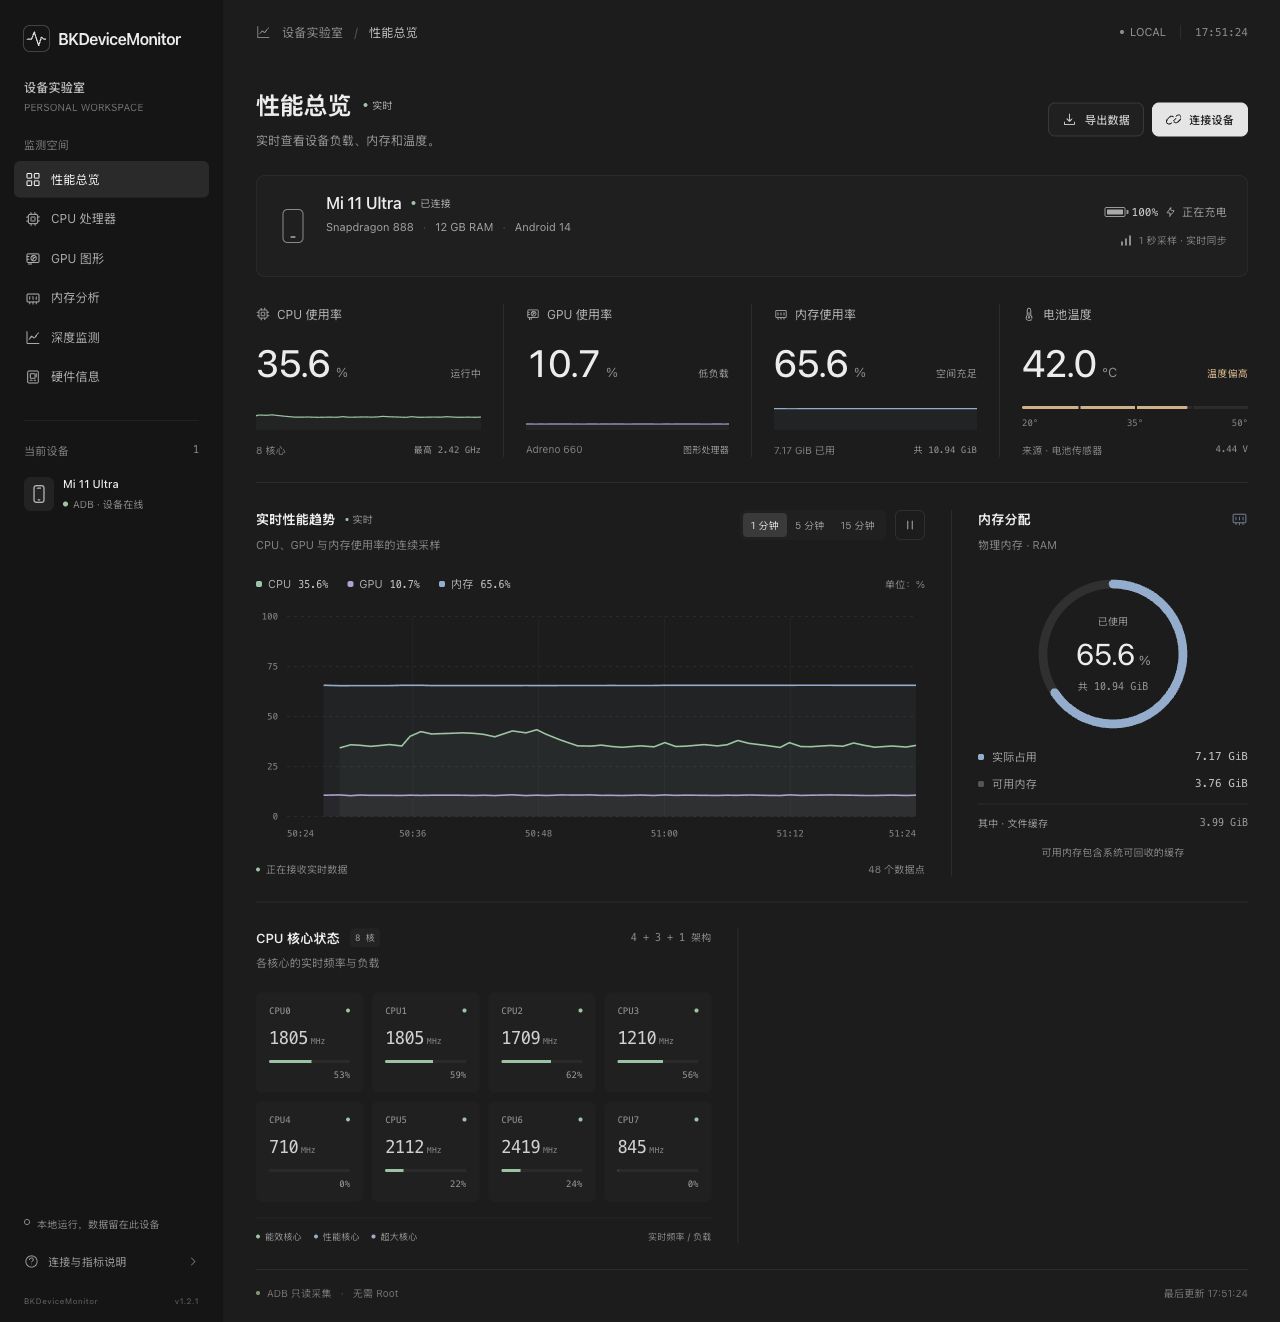Click the GPU 使用率 card icon
1280x1322 pixels.
[533, 314]
